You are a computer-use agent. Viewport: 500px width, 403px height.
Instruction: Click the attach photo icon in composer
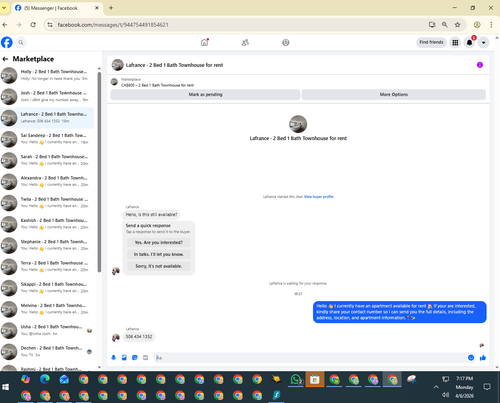tap(124, 358)
